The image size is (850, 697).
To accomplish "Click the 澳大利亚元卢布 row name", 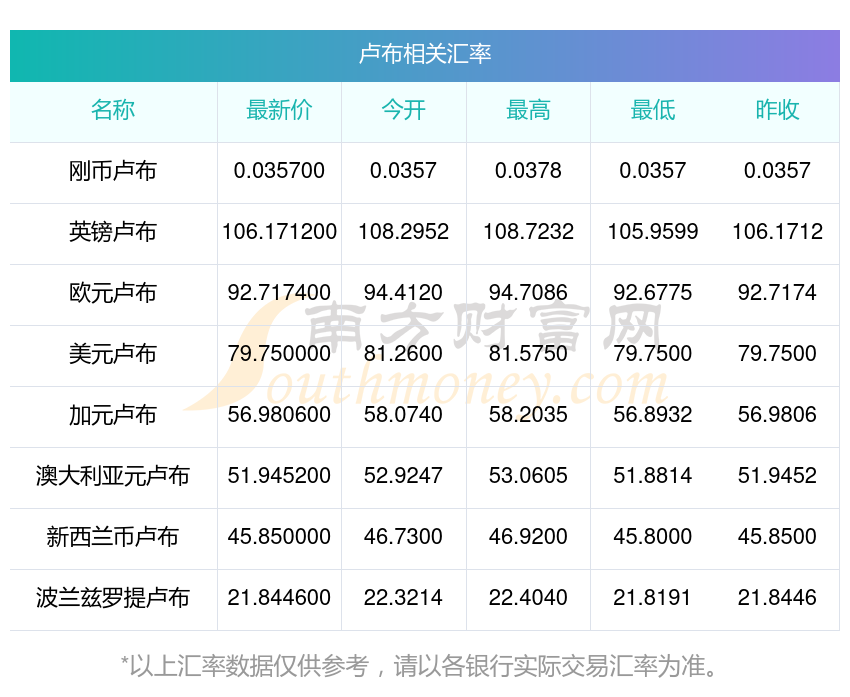I will 113,476.
